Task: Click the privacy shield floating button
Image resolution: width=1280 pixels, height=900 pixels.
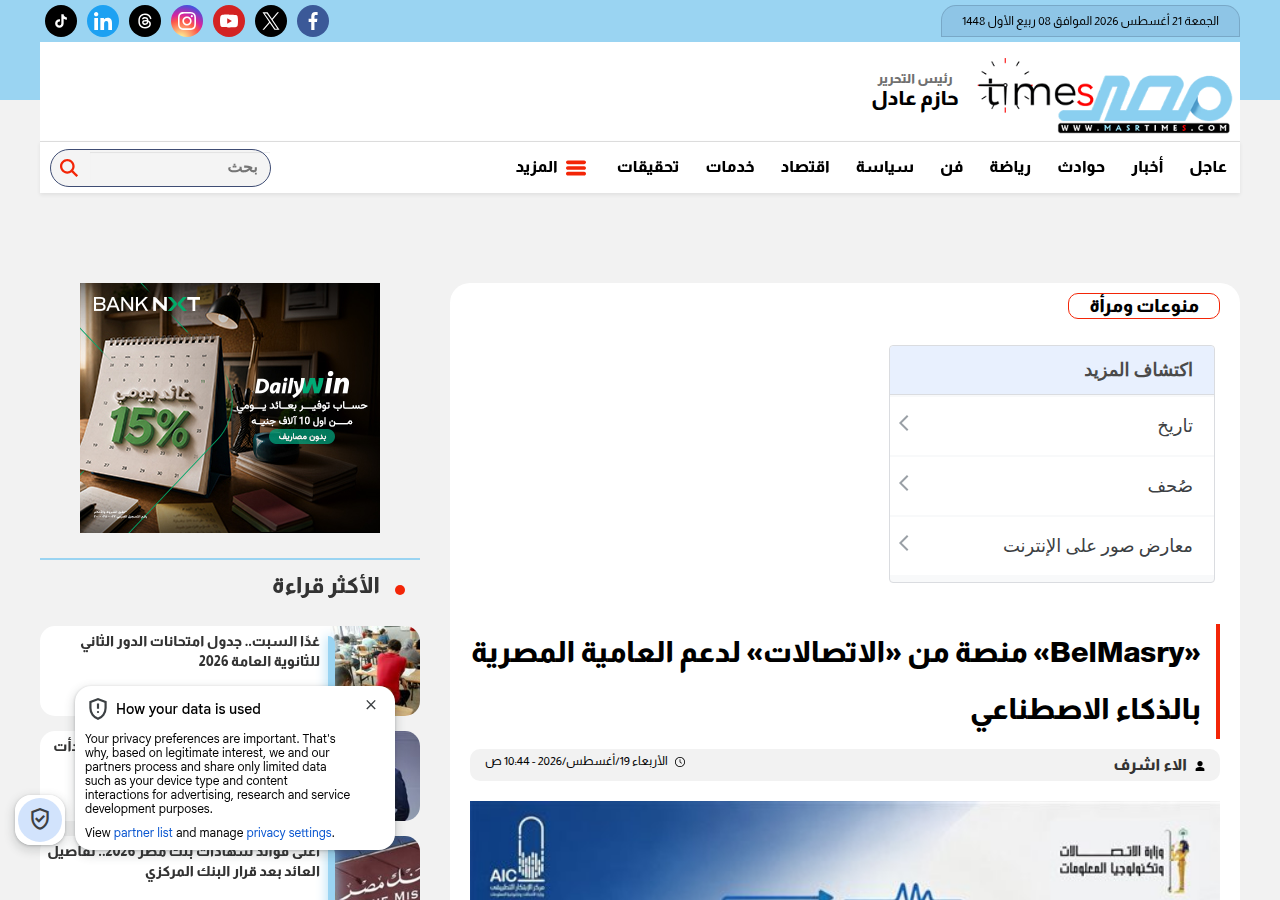Action: tap(40, 820)
